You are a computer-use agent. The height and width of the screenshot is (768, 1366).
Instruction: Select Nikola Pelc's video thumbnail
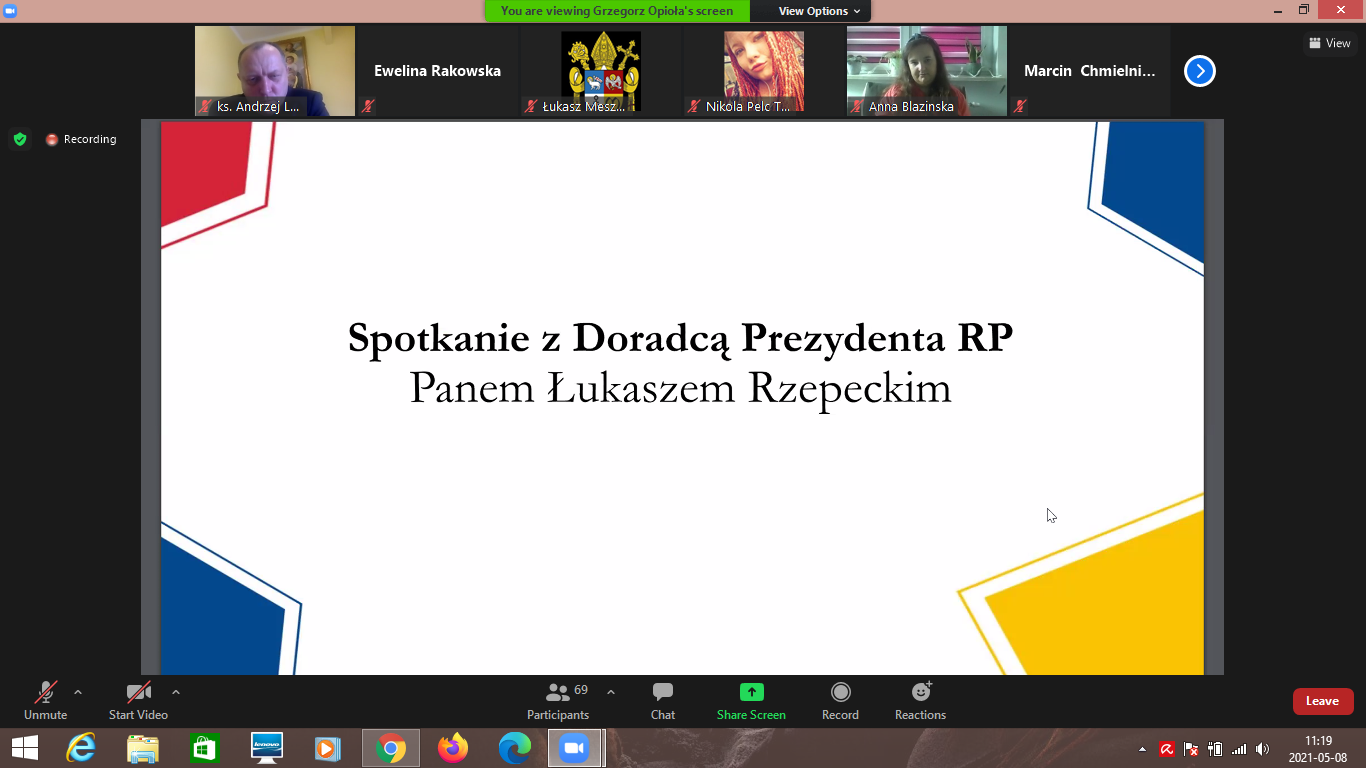(x=764, y=71)
